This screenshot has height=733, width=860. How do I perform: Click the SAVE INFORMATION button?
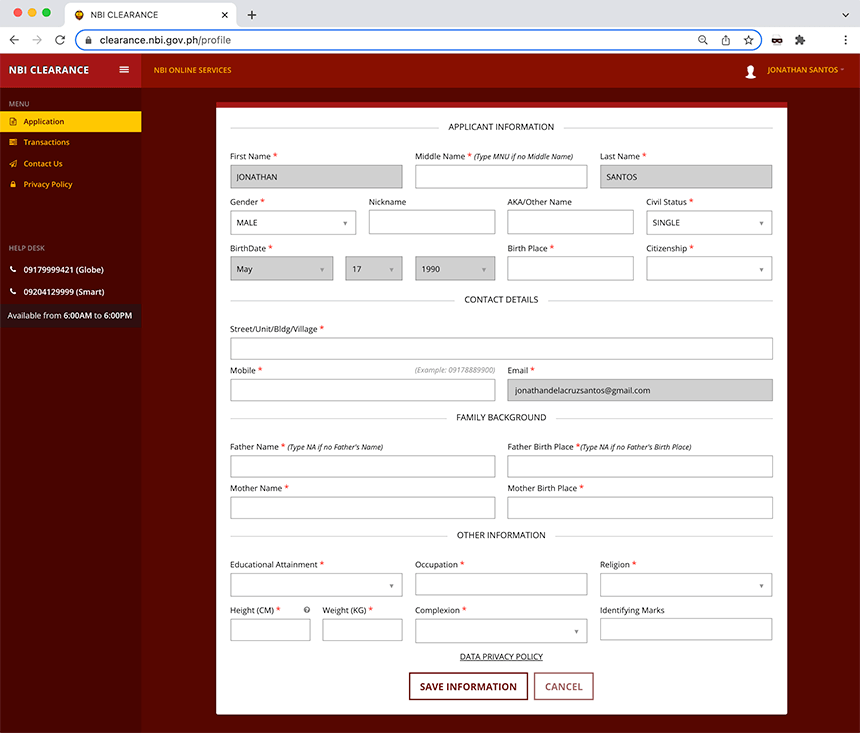coord(468,686)
